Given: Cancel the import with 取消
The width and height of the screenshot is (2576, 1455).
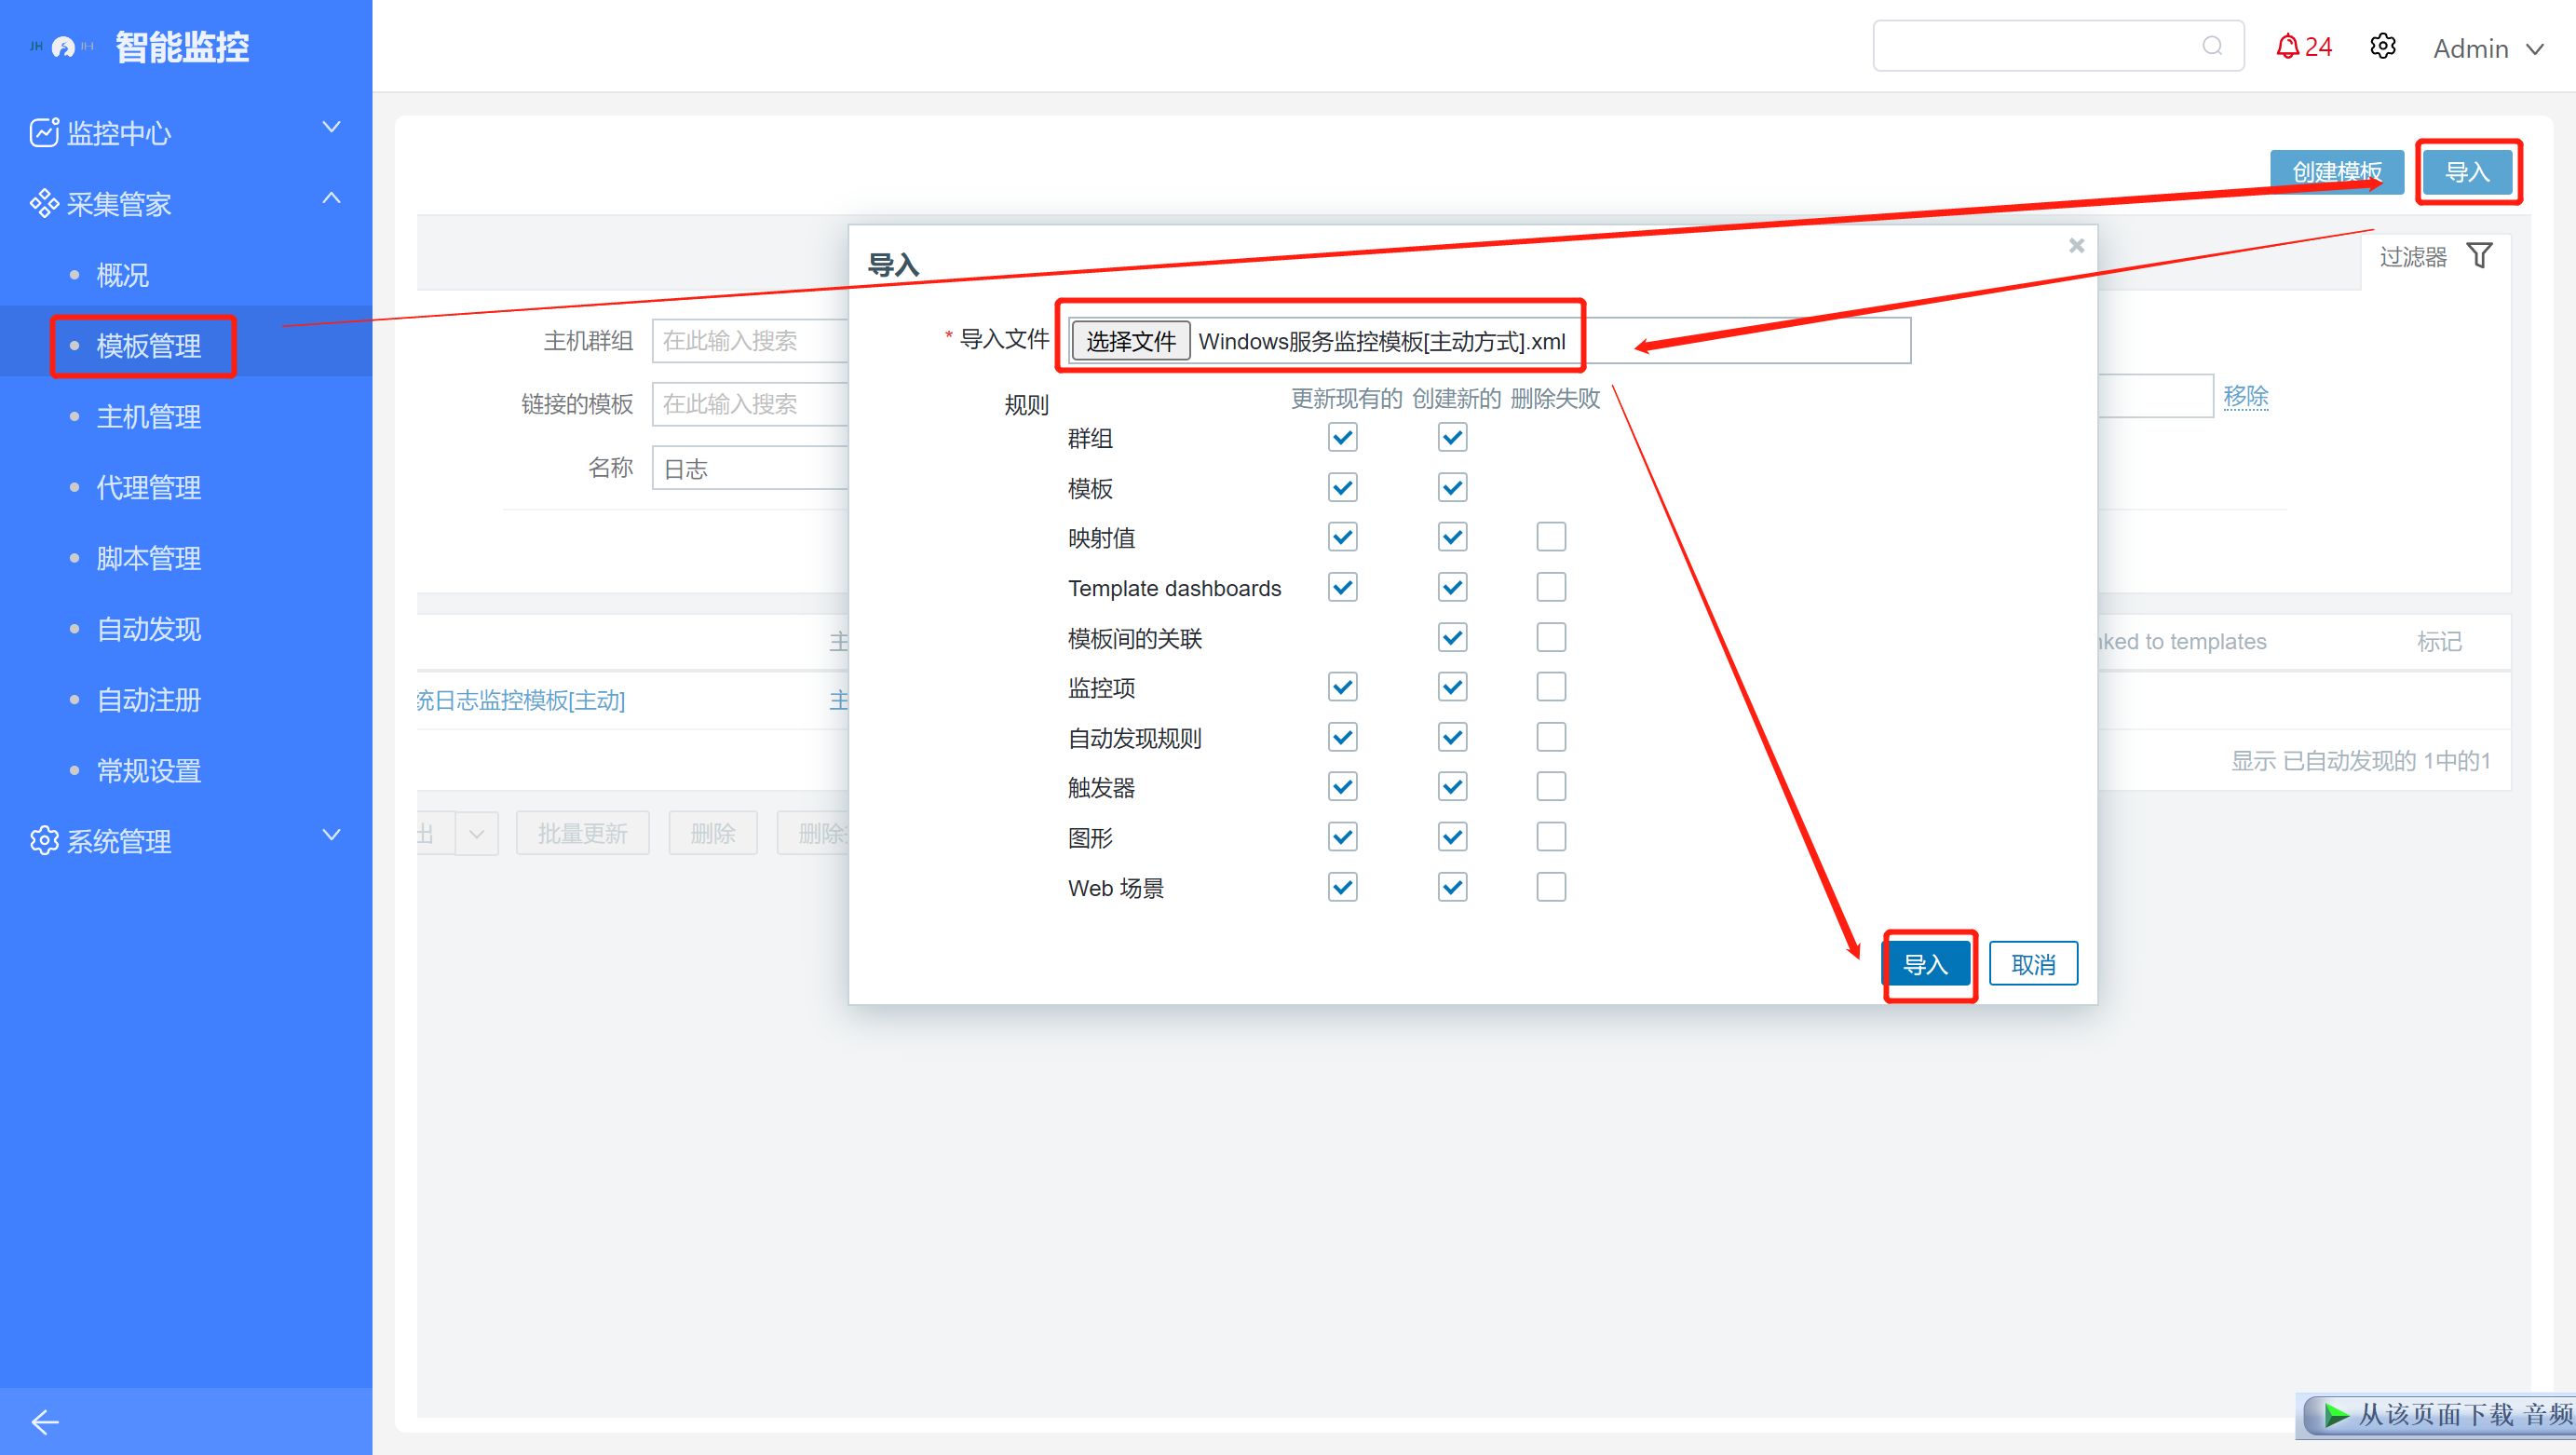Looking at the screenshot, I should [x=2033, y=964].
